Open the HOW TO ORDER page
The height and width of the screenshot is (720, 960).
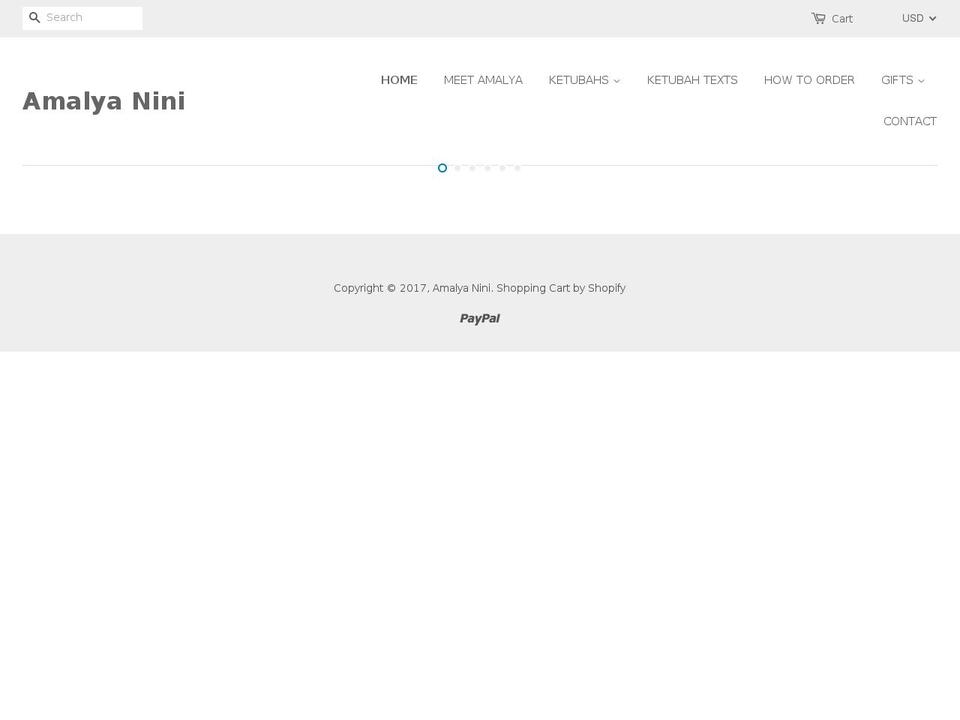(809, 80)
